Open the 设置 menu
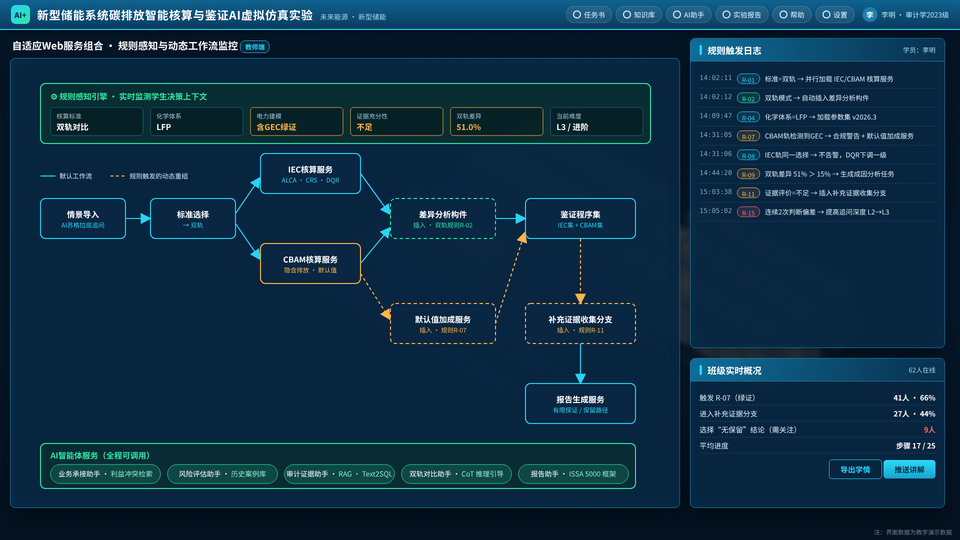 [x=834, y=15]
